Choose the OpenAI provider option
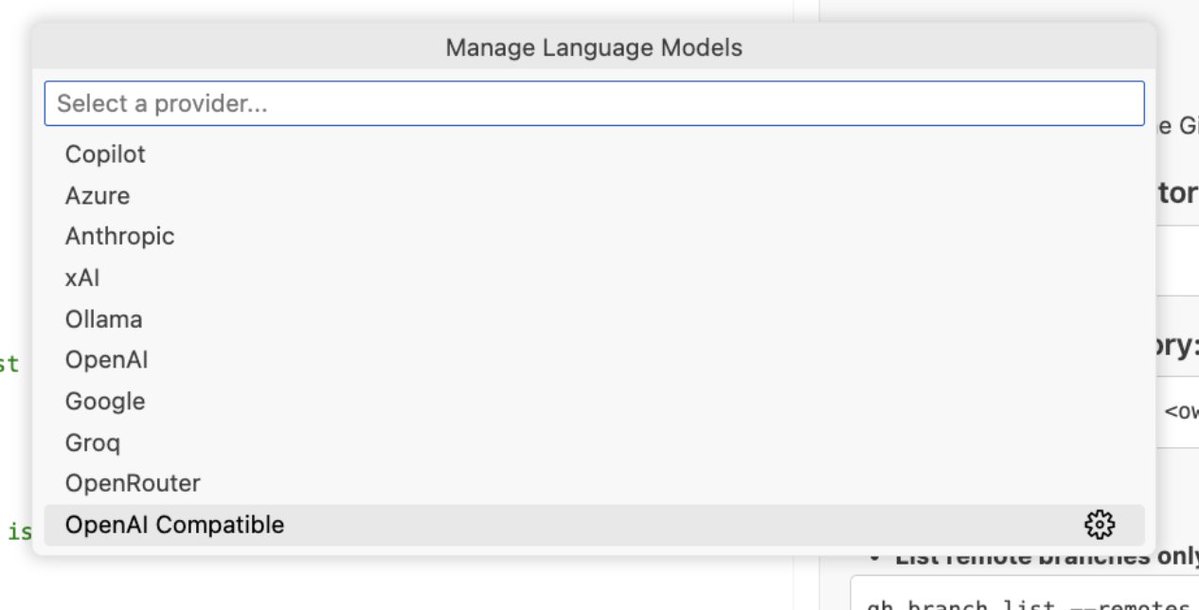This screenshot has height=610, width=1199. click(106, 360)
